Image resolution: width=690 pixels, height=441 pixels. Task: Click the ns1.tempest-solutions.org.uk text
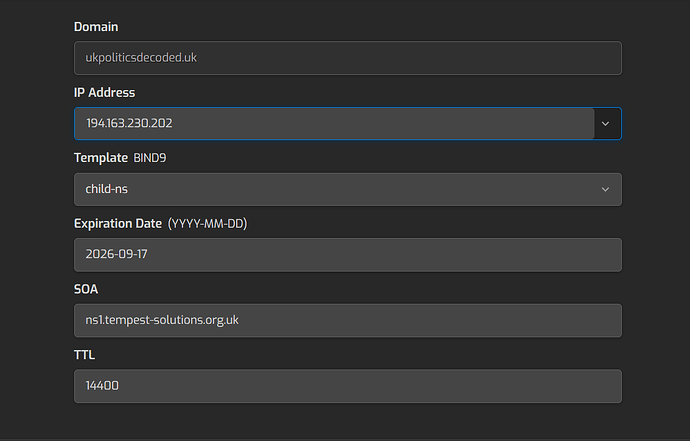(x=162, y=320)
